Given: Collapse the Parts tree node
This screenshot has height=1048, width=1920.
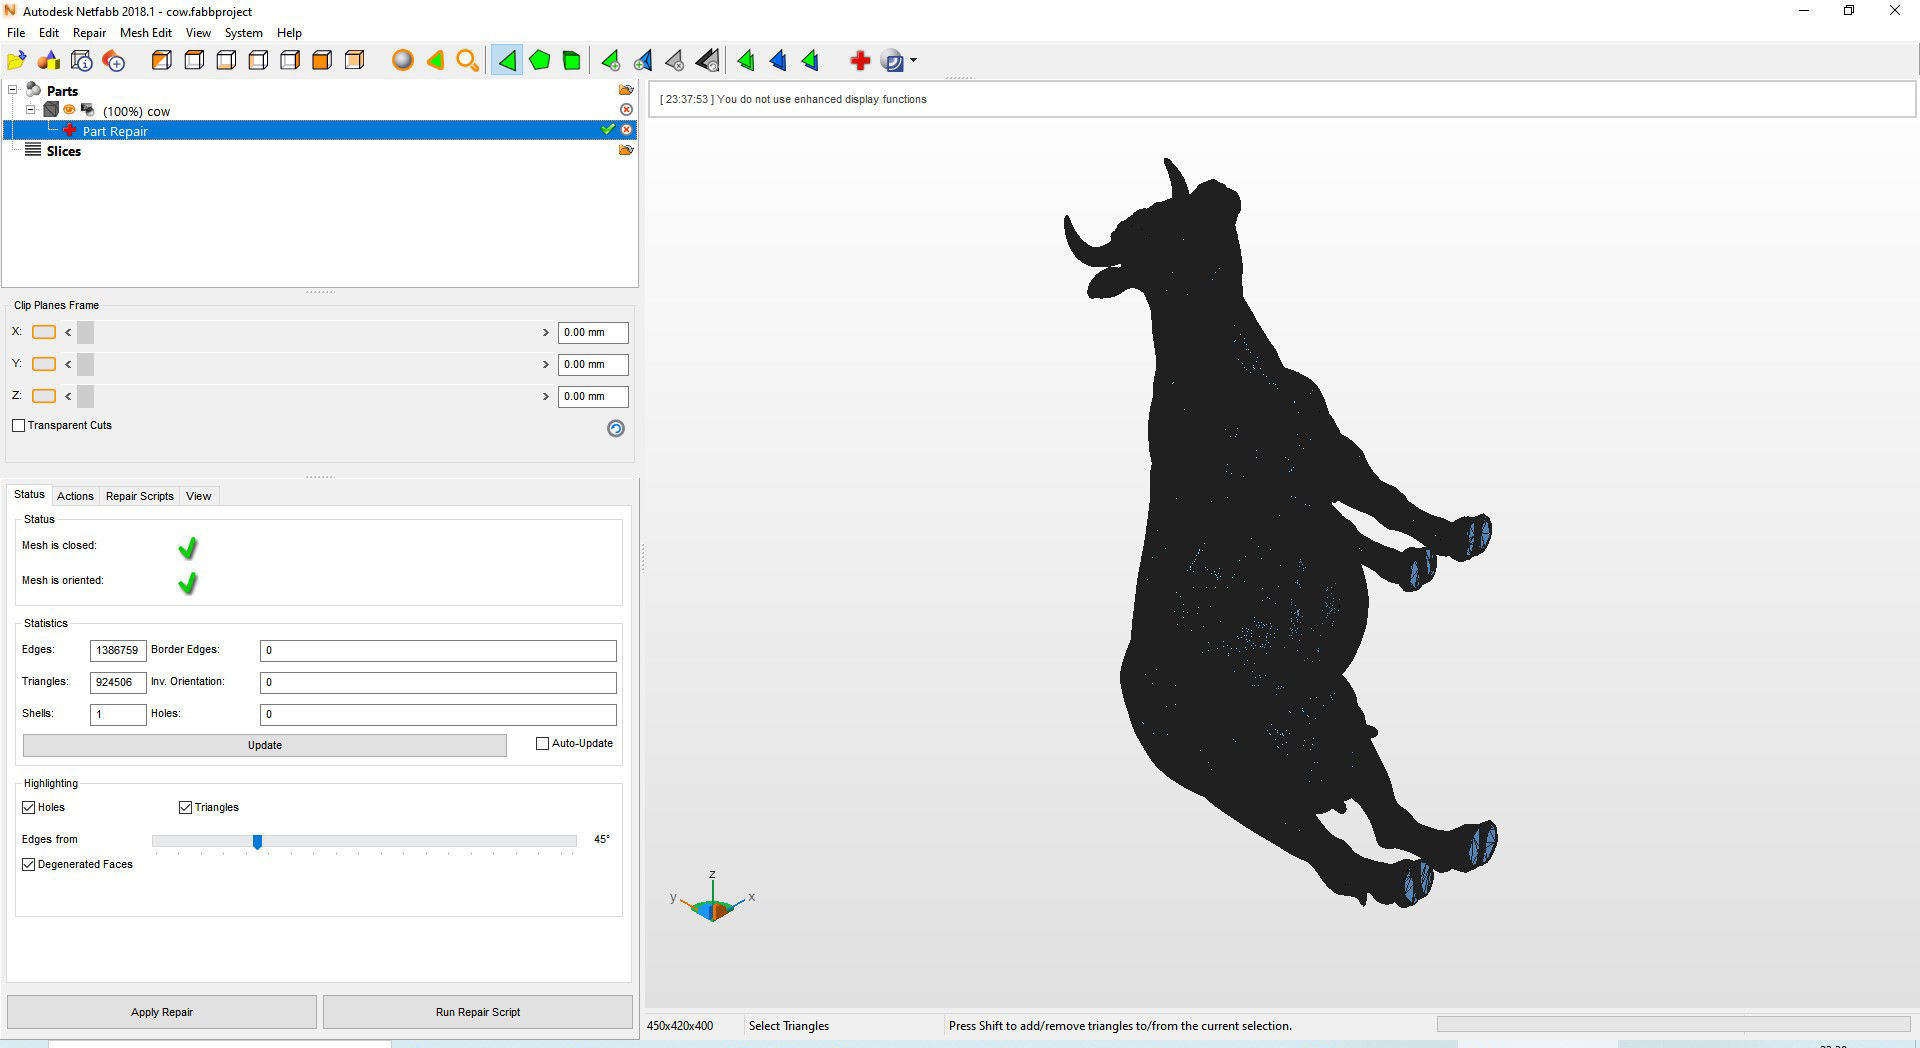Looking at the screenshot, I should pyautogui.click(x=14, y=90).
